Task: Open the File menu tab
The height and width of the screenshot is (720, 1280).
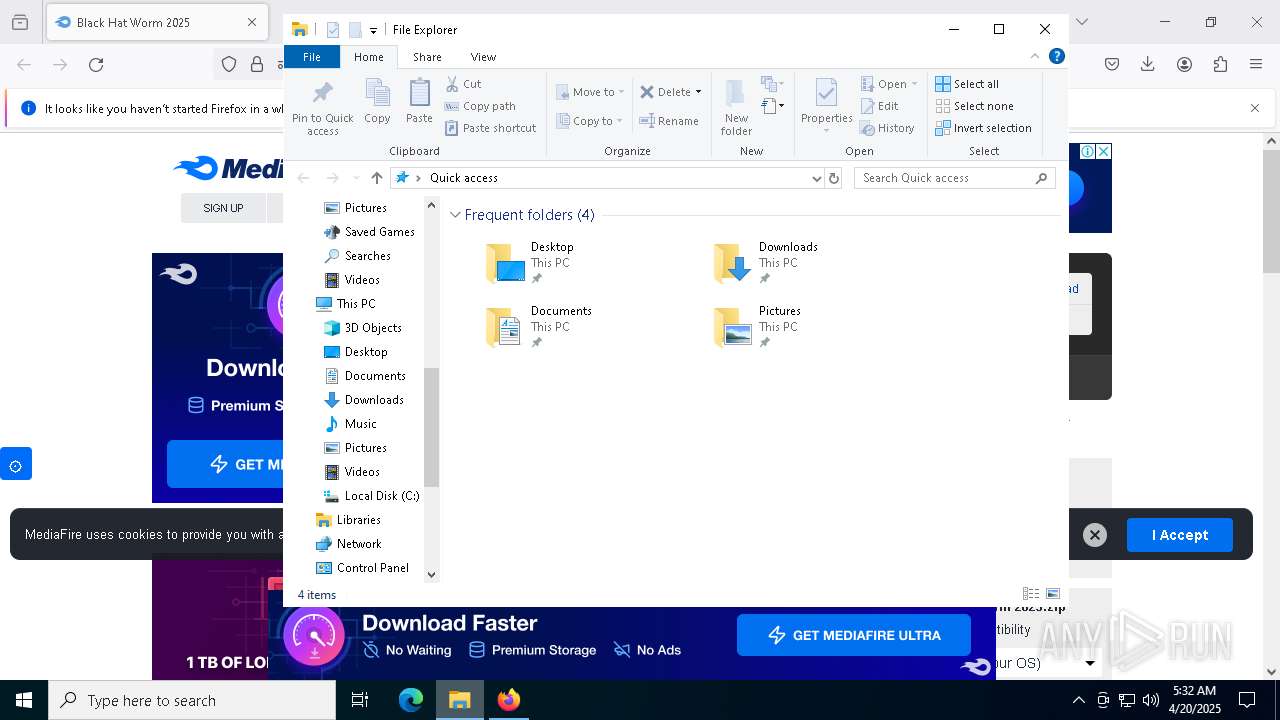Action: [312, 57]
